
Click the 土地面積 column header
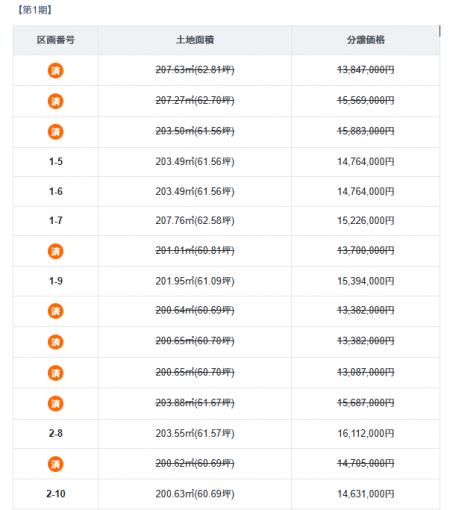[x=195, y=40]
